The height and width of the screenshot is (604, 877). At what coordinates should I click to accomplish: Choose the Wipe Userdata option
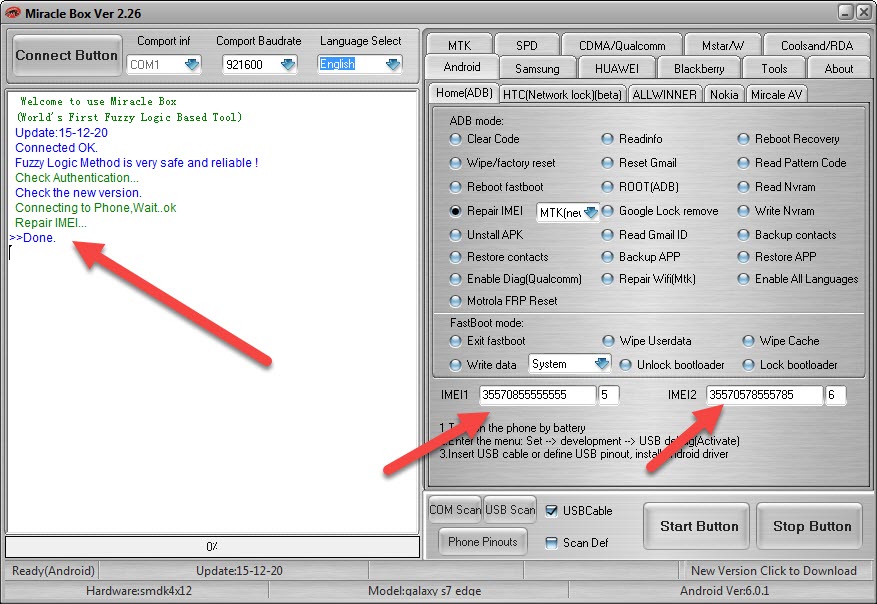tap(608, 341)
